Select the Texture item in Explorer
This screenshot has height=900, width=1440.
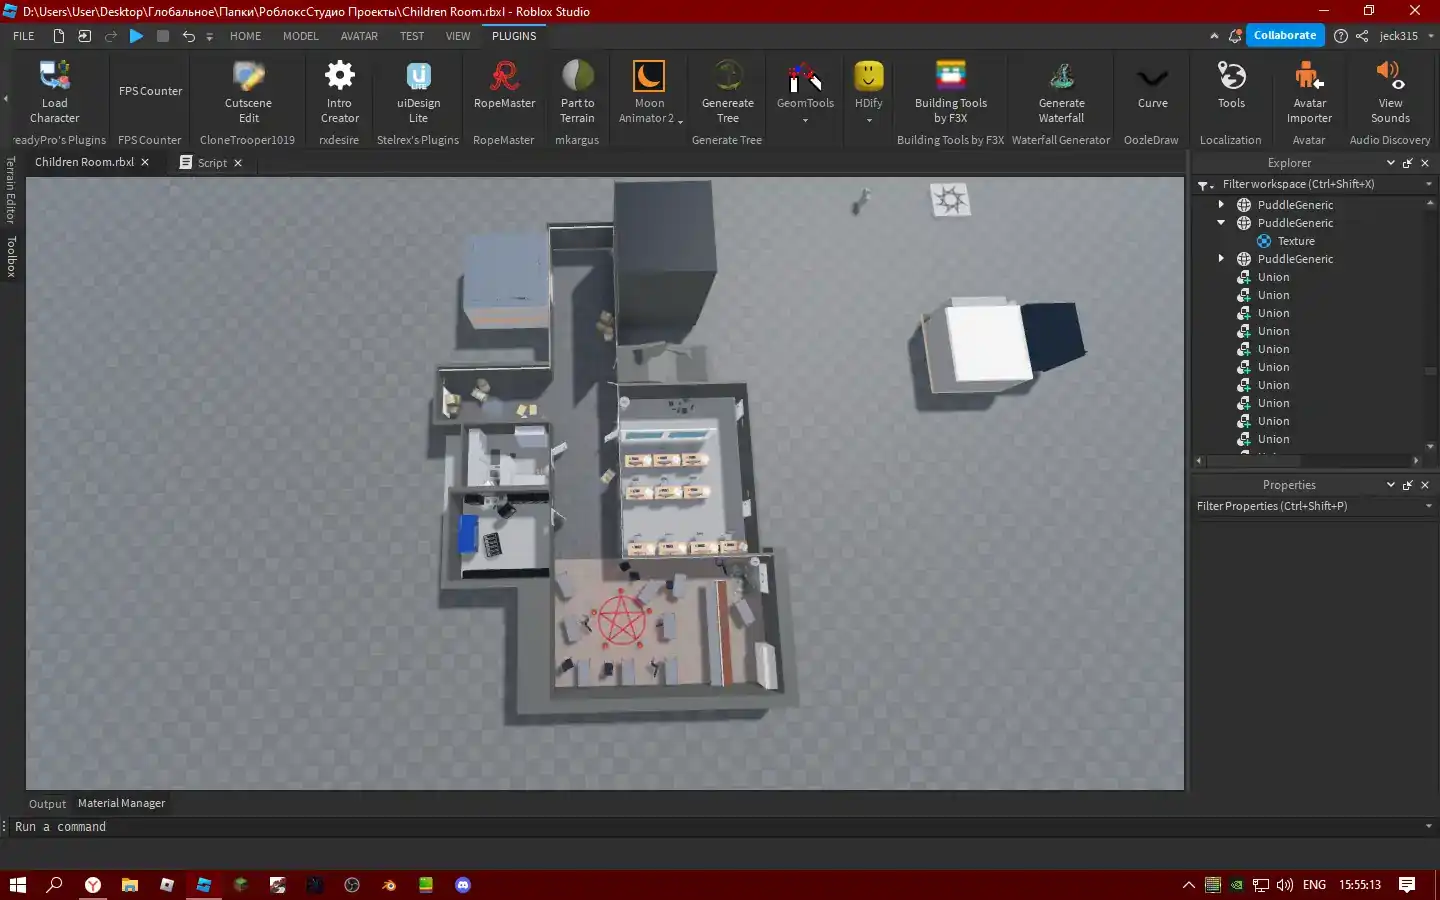click(1296, 241)
